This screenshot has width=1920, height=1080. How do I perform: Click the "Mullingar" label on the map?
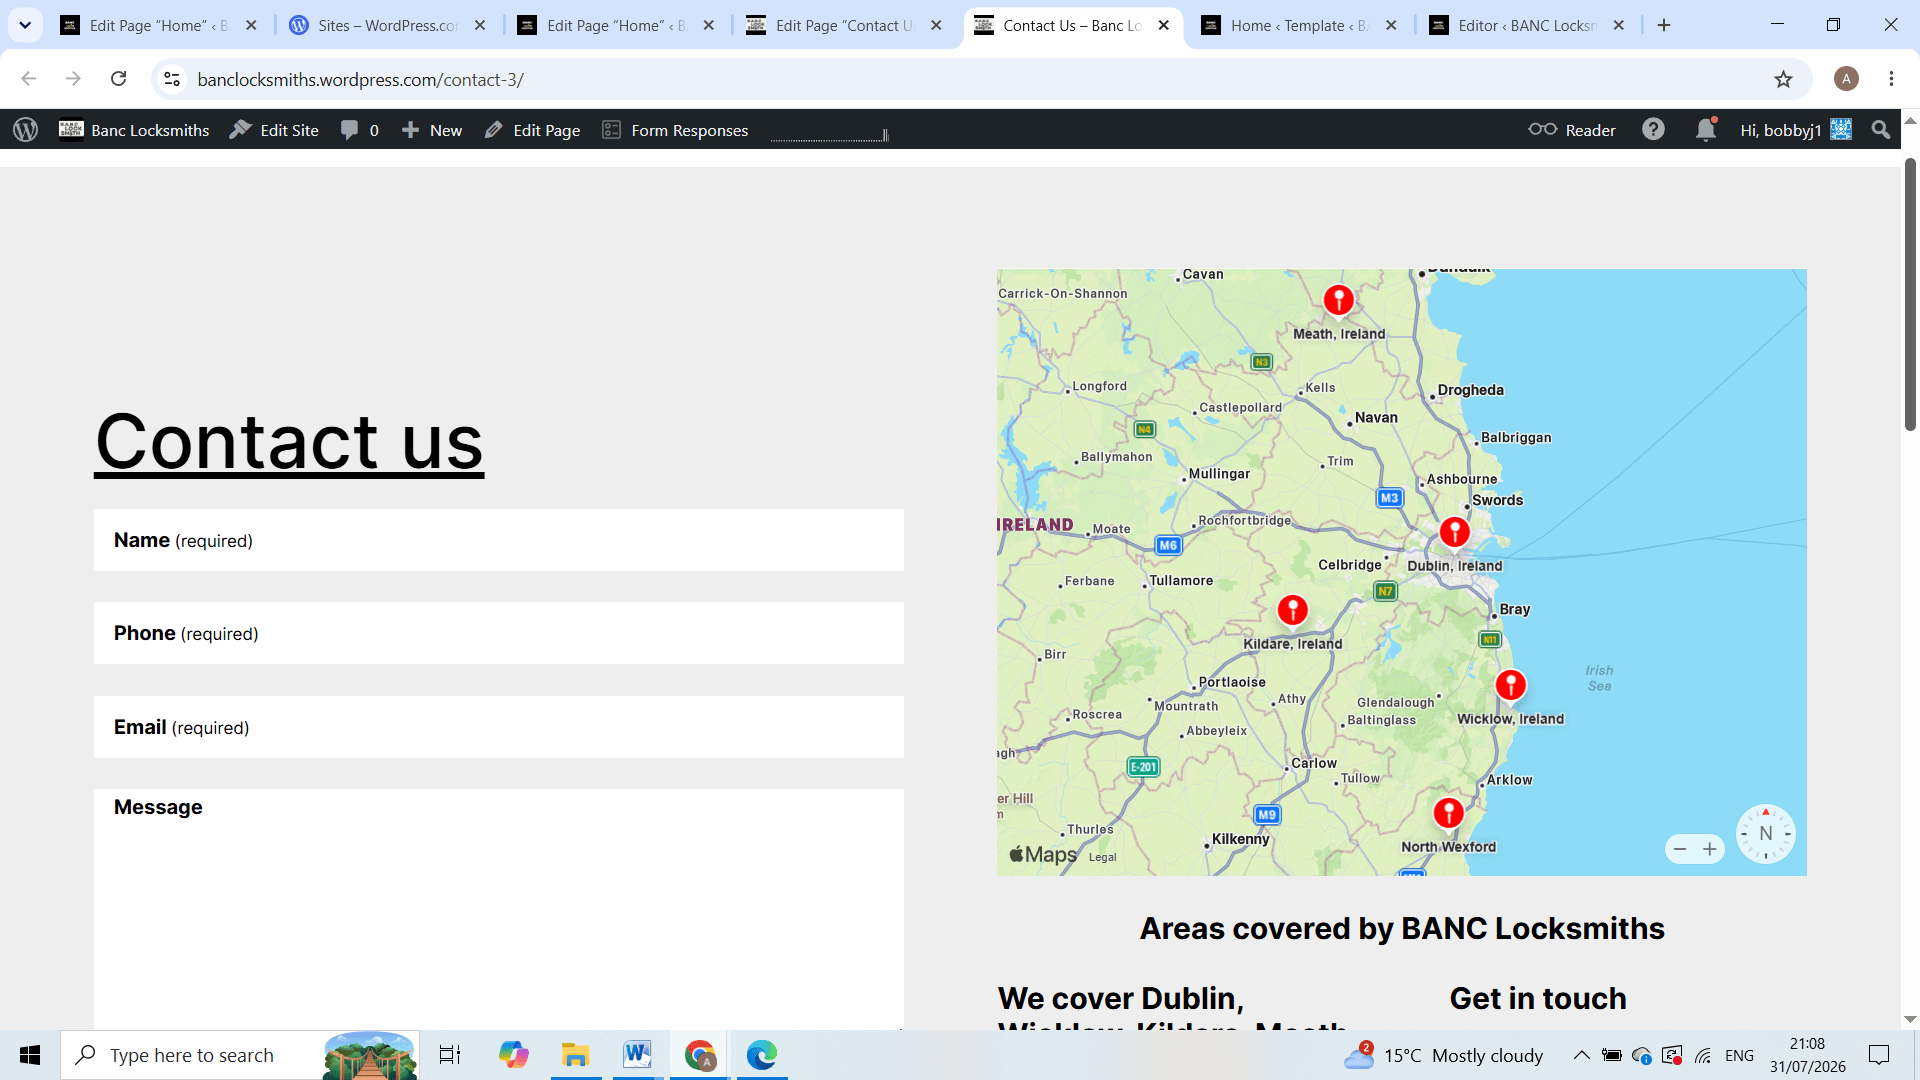[x=1219, y=473]
